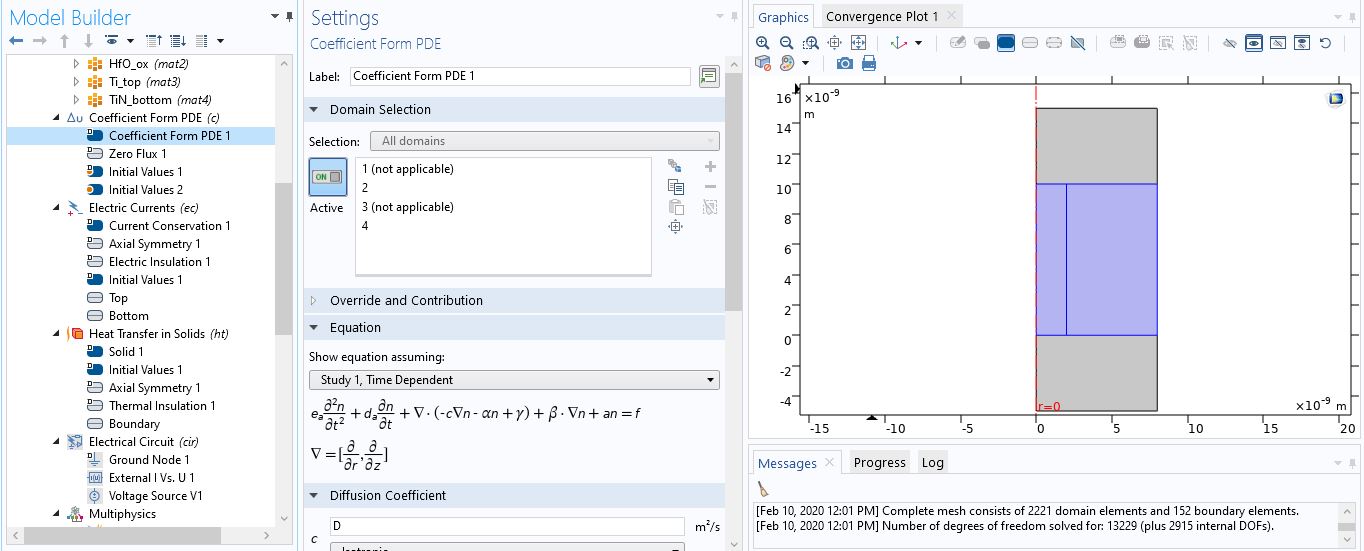This screenshot has width=1364, height=551.
Task: Click the Print graphics icon
Action: coord(869,63)
